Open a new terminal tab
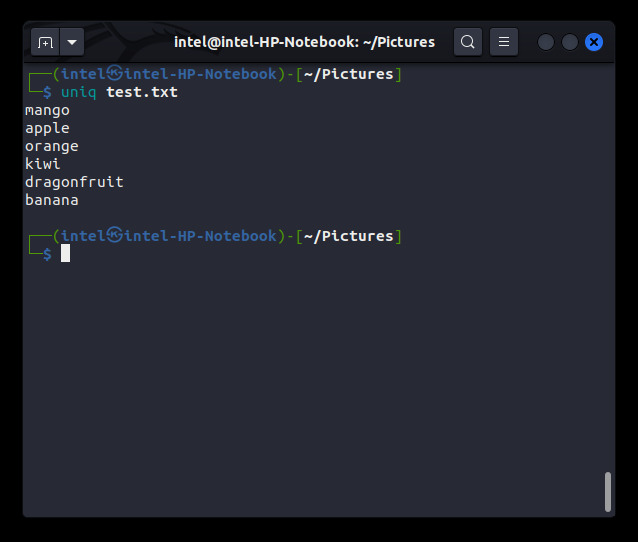This screenshot has width=638, height=542. pyautogui.click(x=45, y=42)
